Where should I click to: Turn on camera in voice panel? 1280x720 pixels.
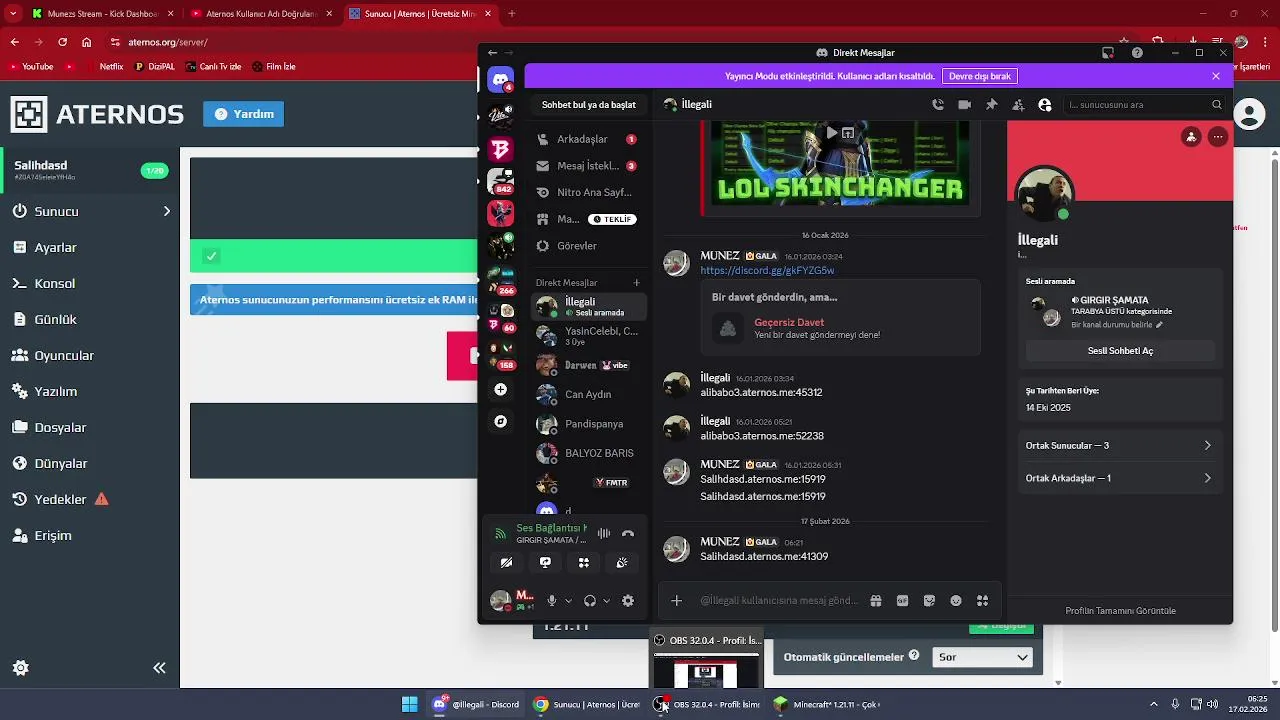(506, 562)
